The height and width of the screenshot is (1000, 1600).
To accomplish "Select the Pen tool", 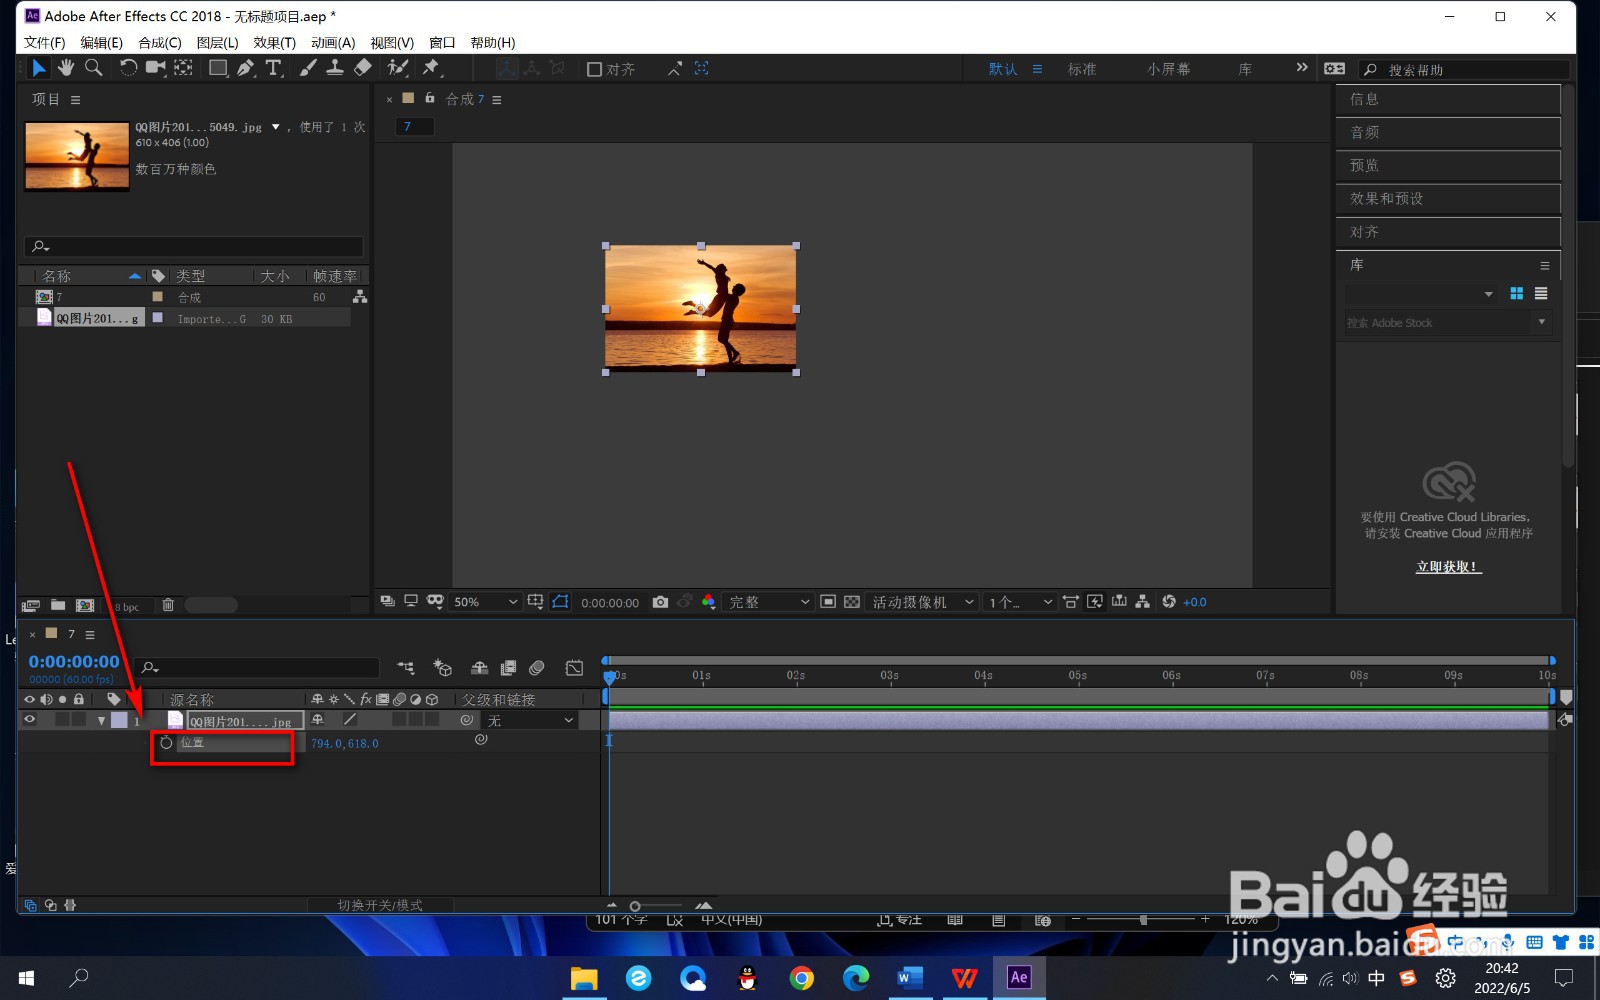I will click(x=245, y=68).
